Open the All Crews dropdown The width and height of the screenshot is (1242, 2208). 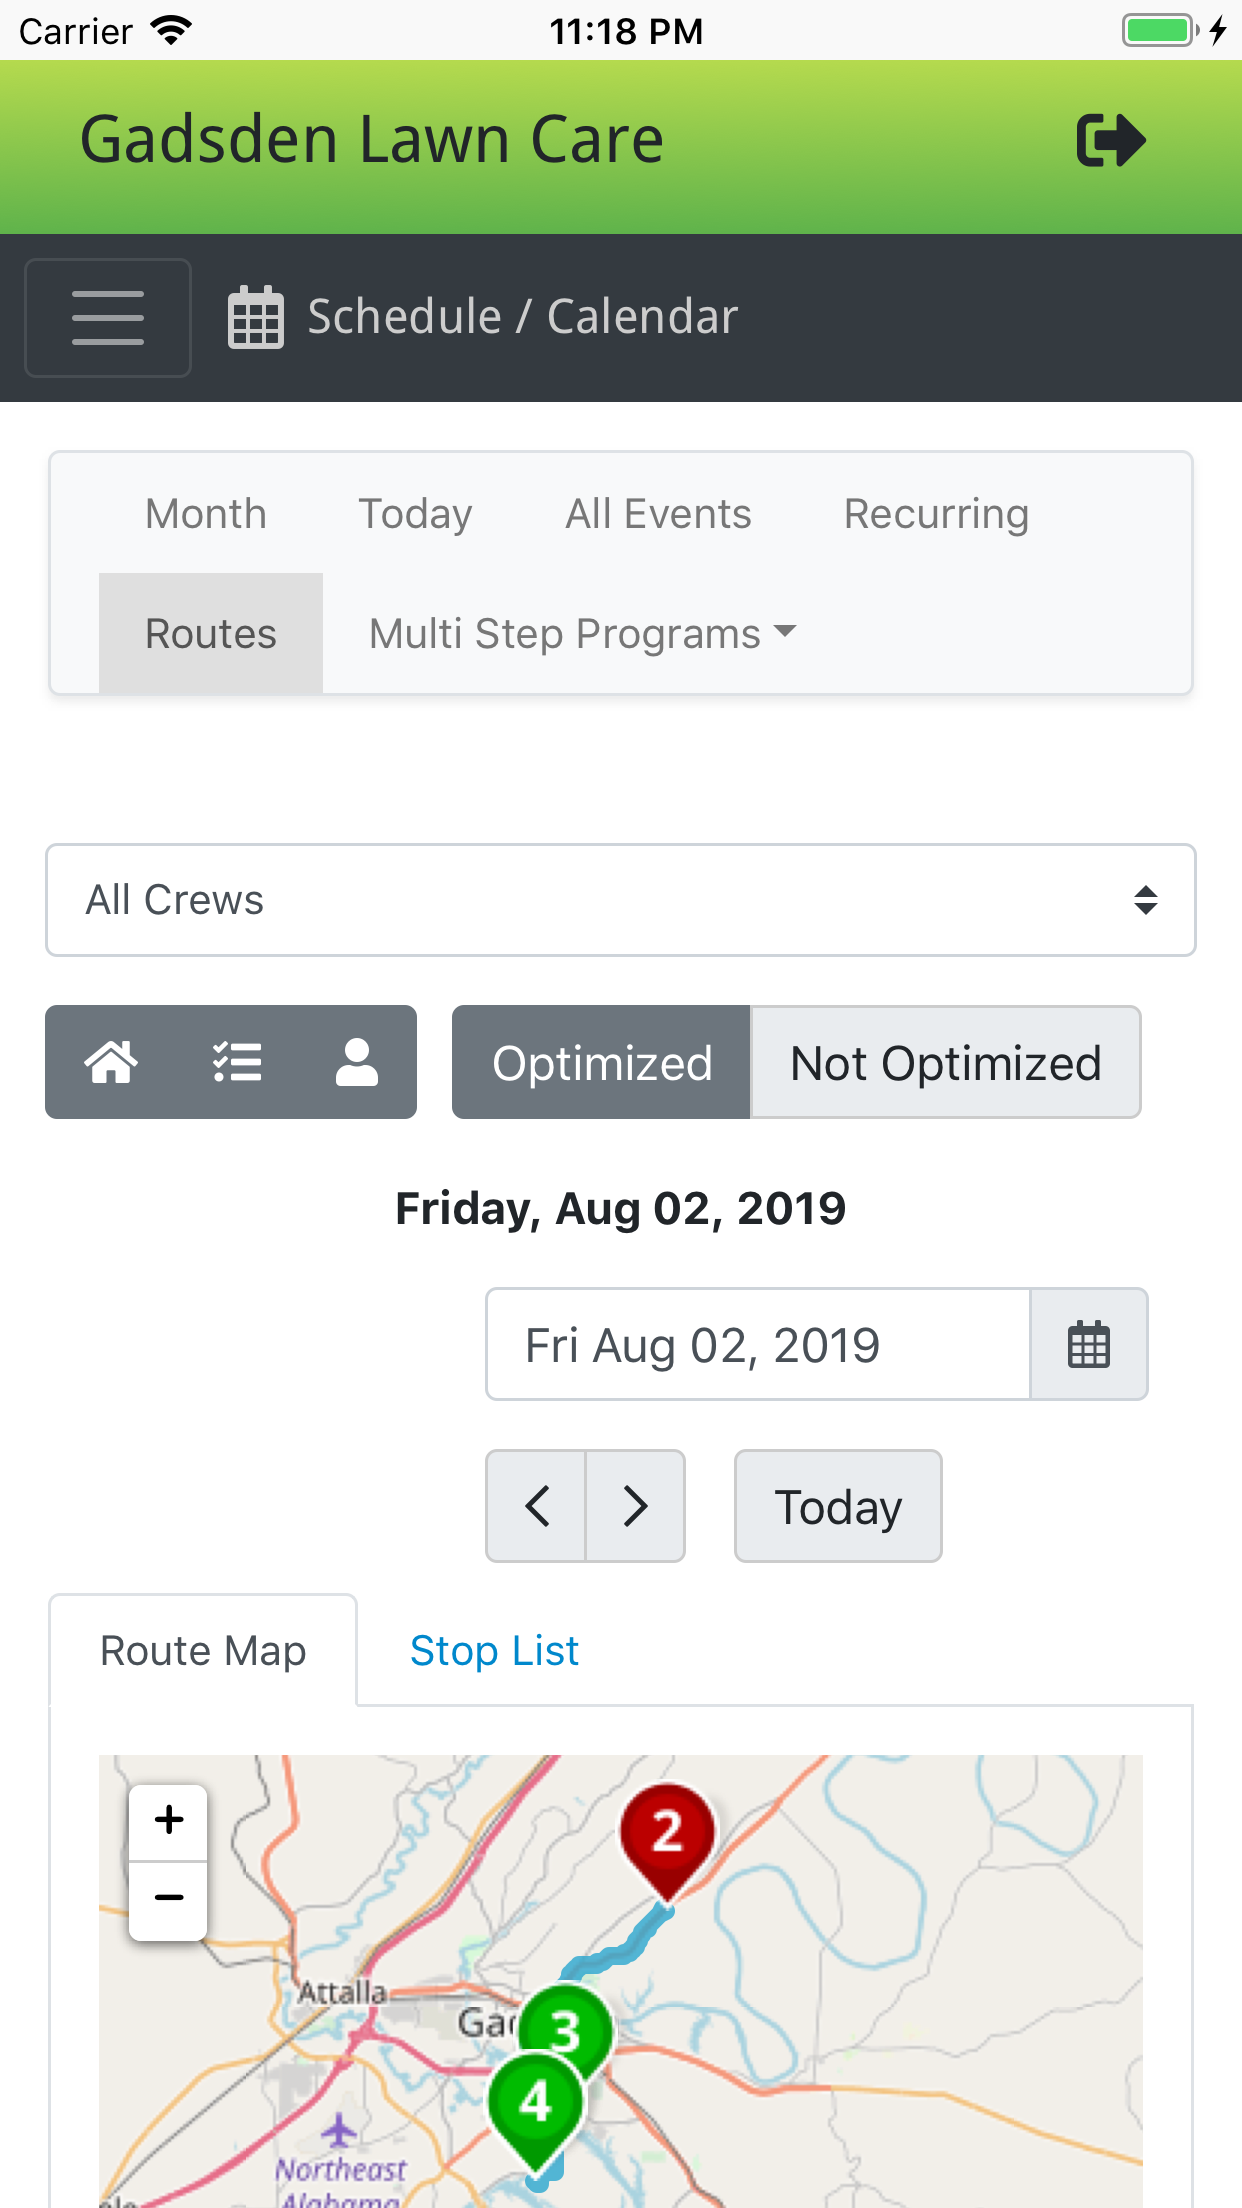[620, 900]
